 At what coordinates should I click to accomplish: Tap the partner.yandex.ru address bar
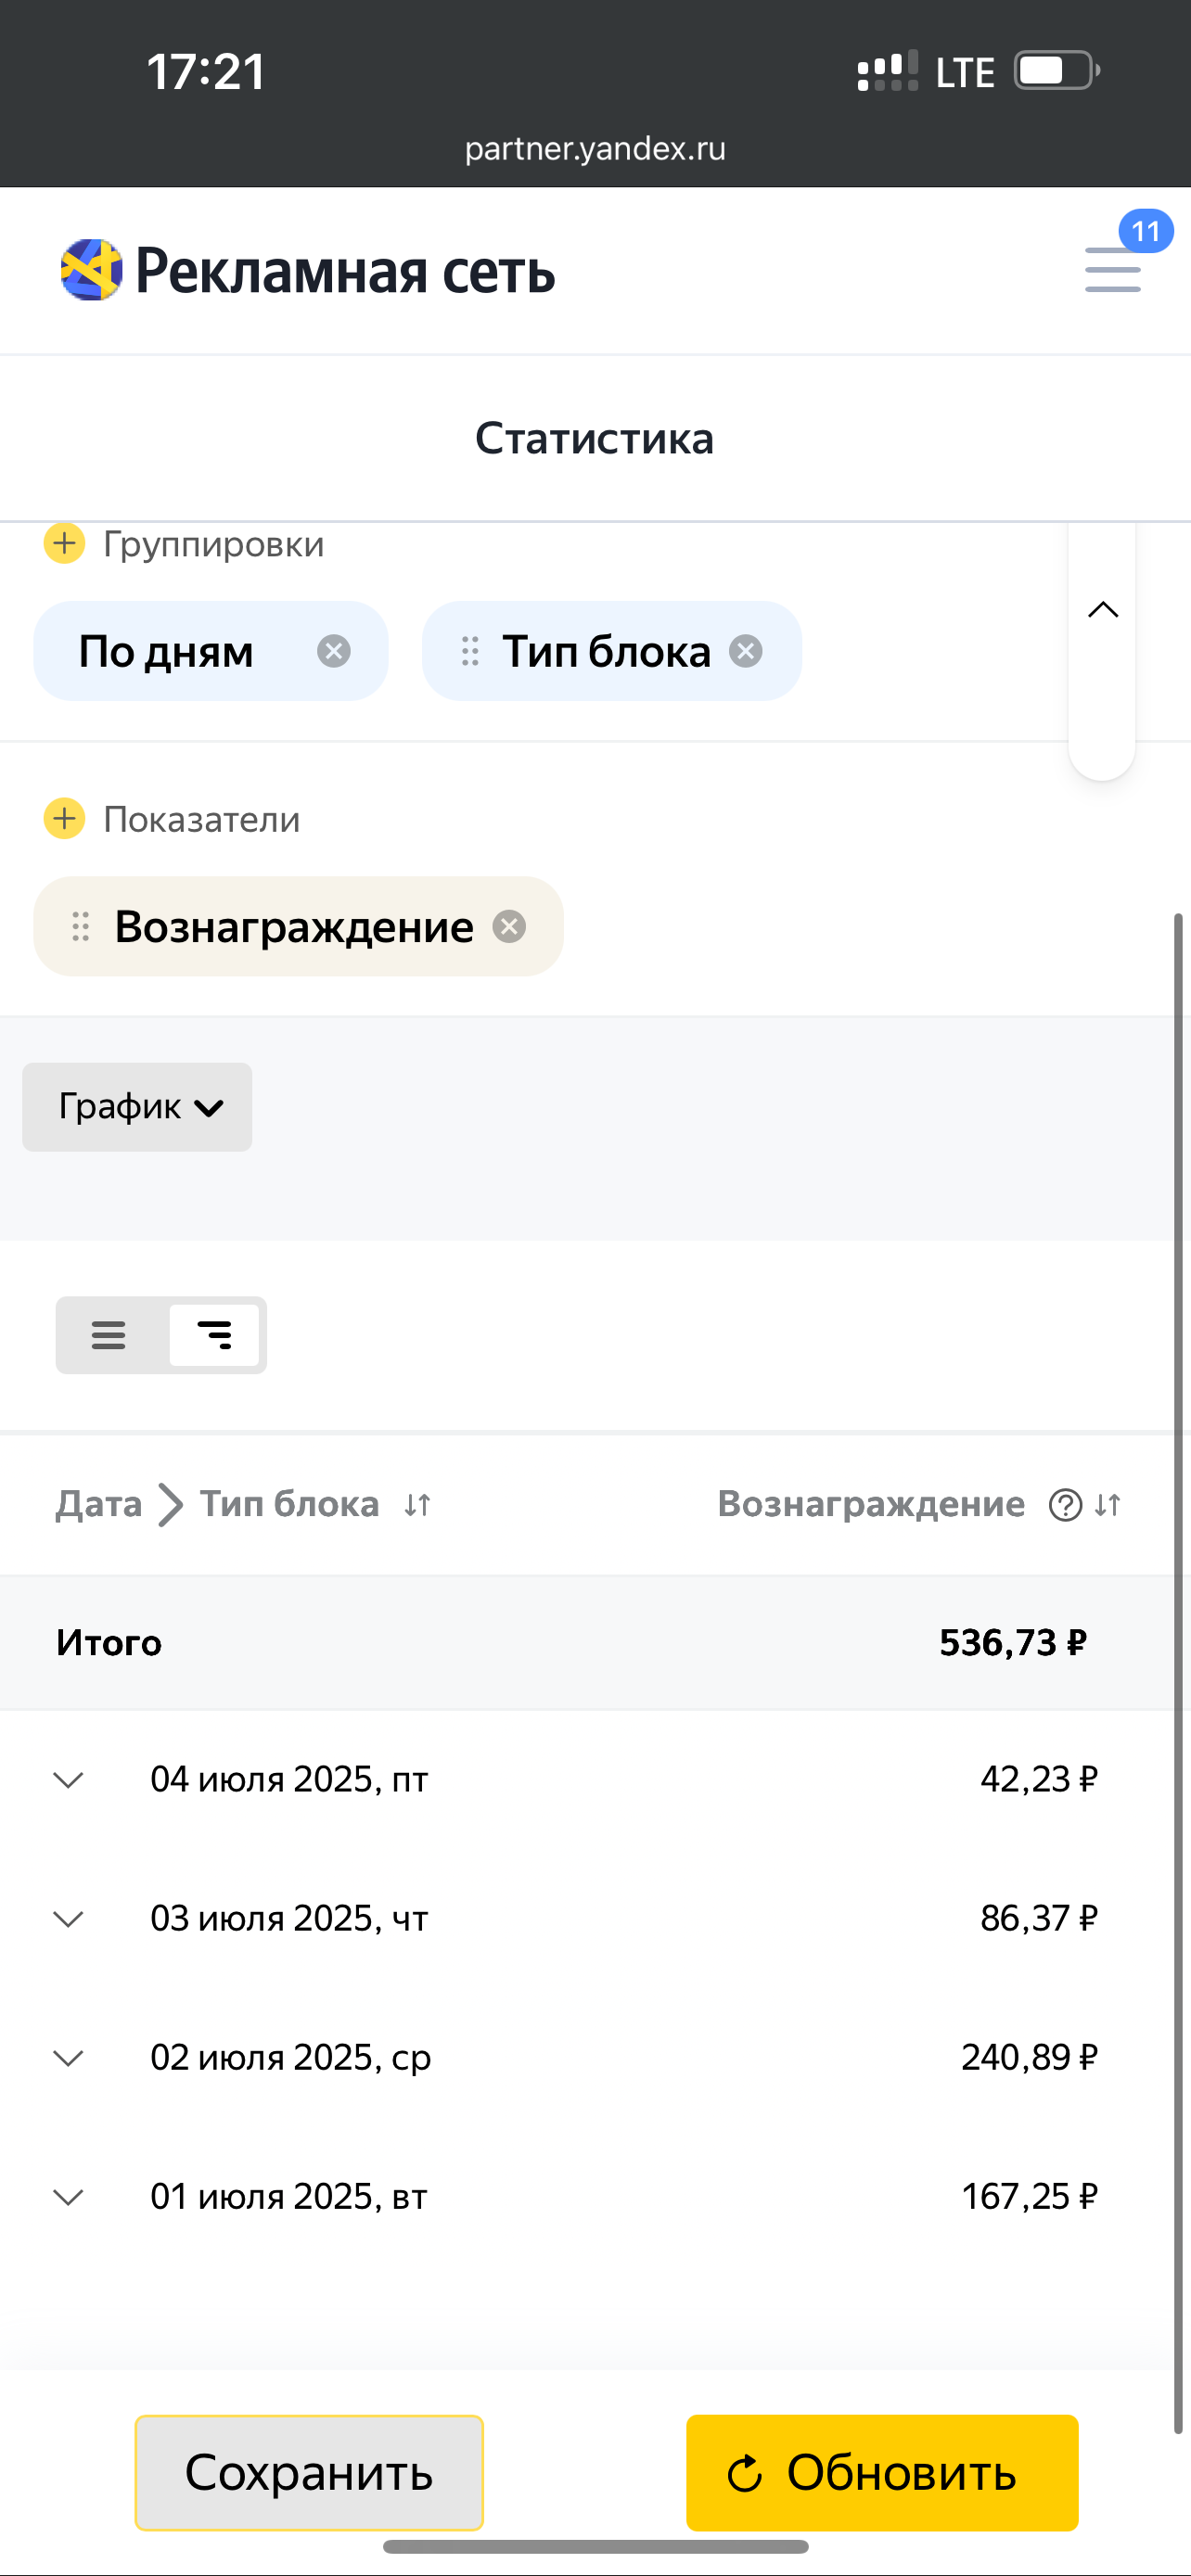pyautogui.click(x=595, y=149)
